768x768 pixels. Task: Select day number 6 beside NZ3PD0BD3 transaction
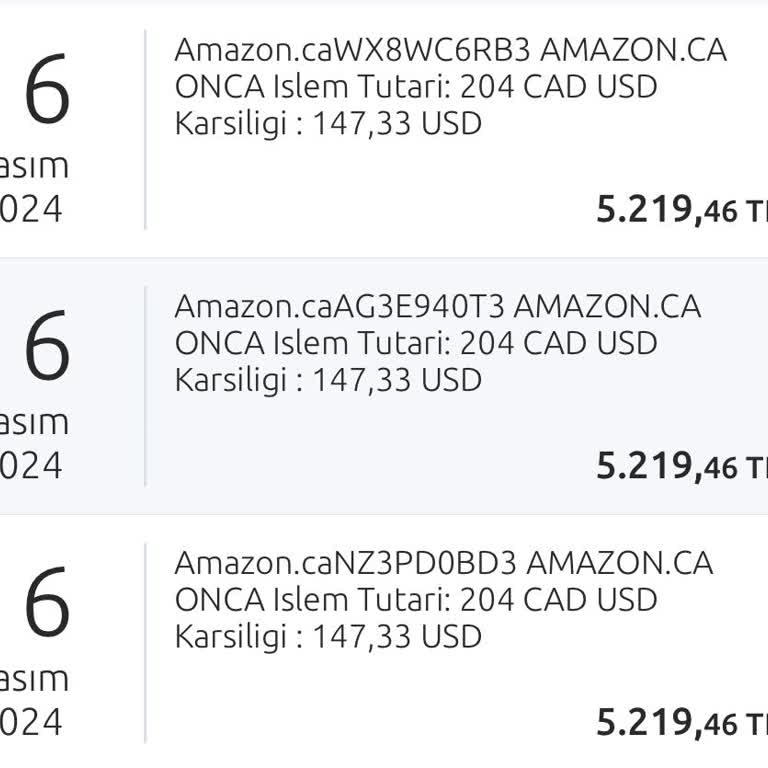(47, 604)
